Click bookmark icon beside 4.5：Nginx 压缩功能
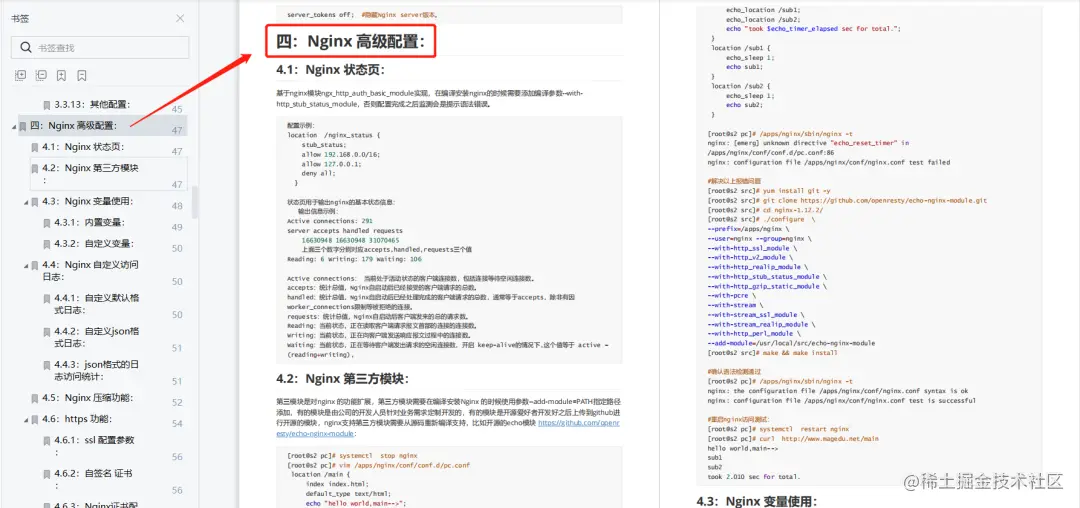 [x=35, y=399]
